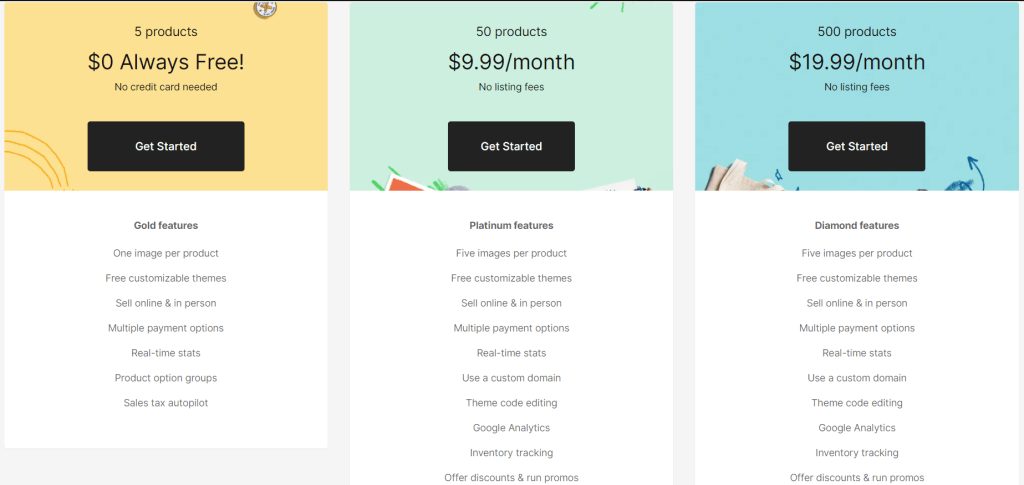Click the green dash doodle atop the green card
Viewport: 1024px width, 485px height.
(x=605, y=6)
